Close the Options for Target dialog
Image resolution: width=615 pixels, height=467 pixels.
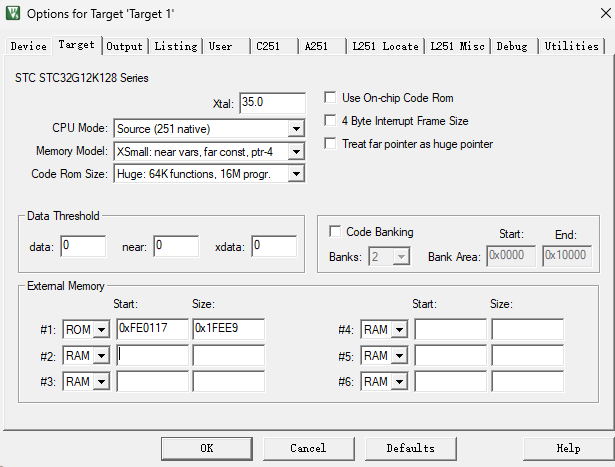(606, 13)
